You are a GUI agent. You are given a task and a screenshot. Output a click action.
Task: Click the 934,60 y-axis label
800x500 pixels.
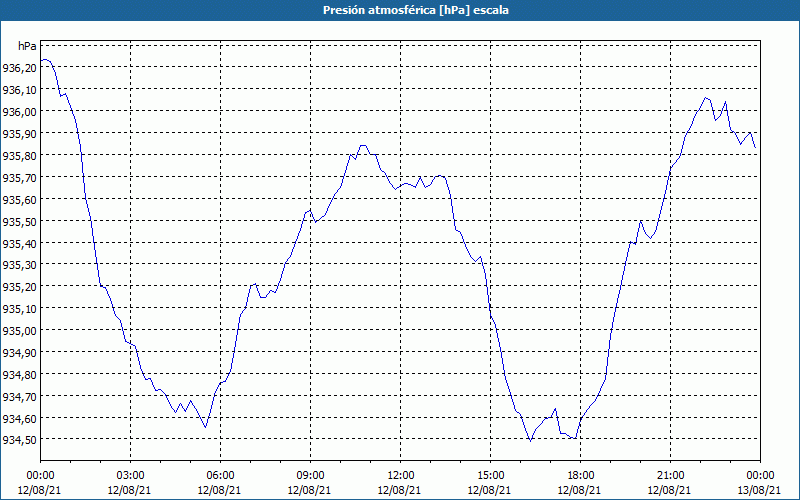click(19, 418)
